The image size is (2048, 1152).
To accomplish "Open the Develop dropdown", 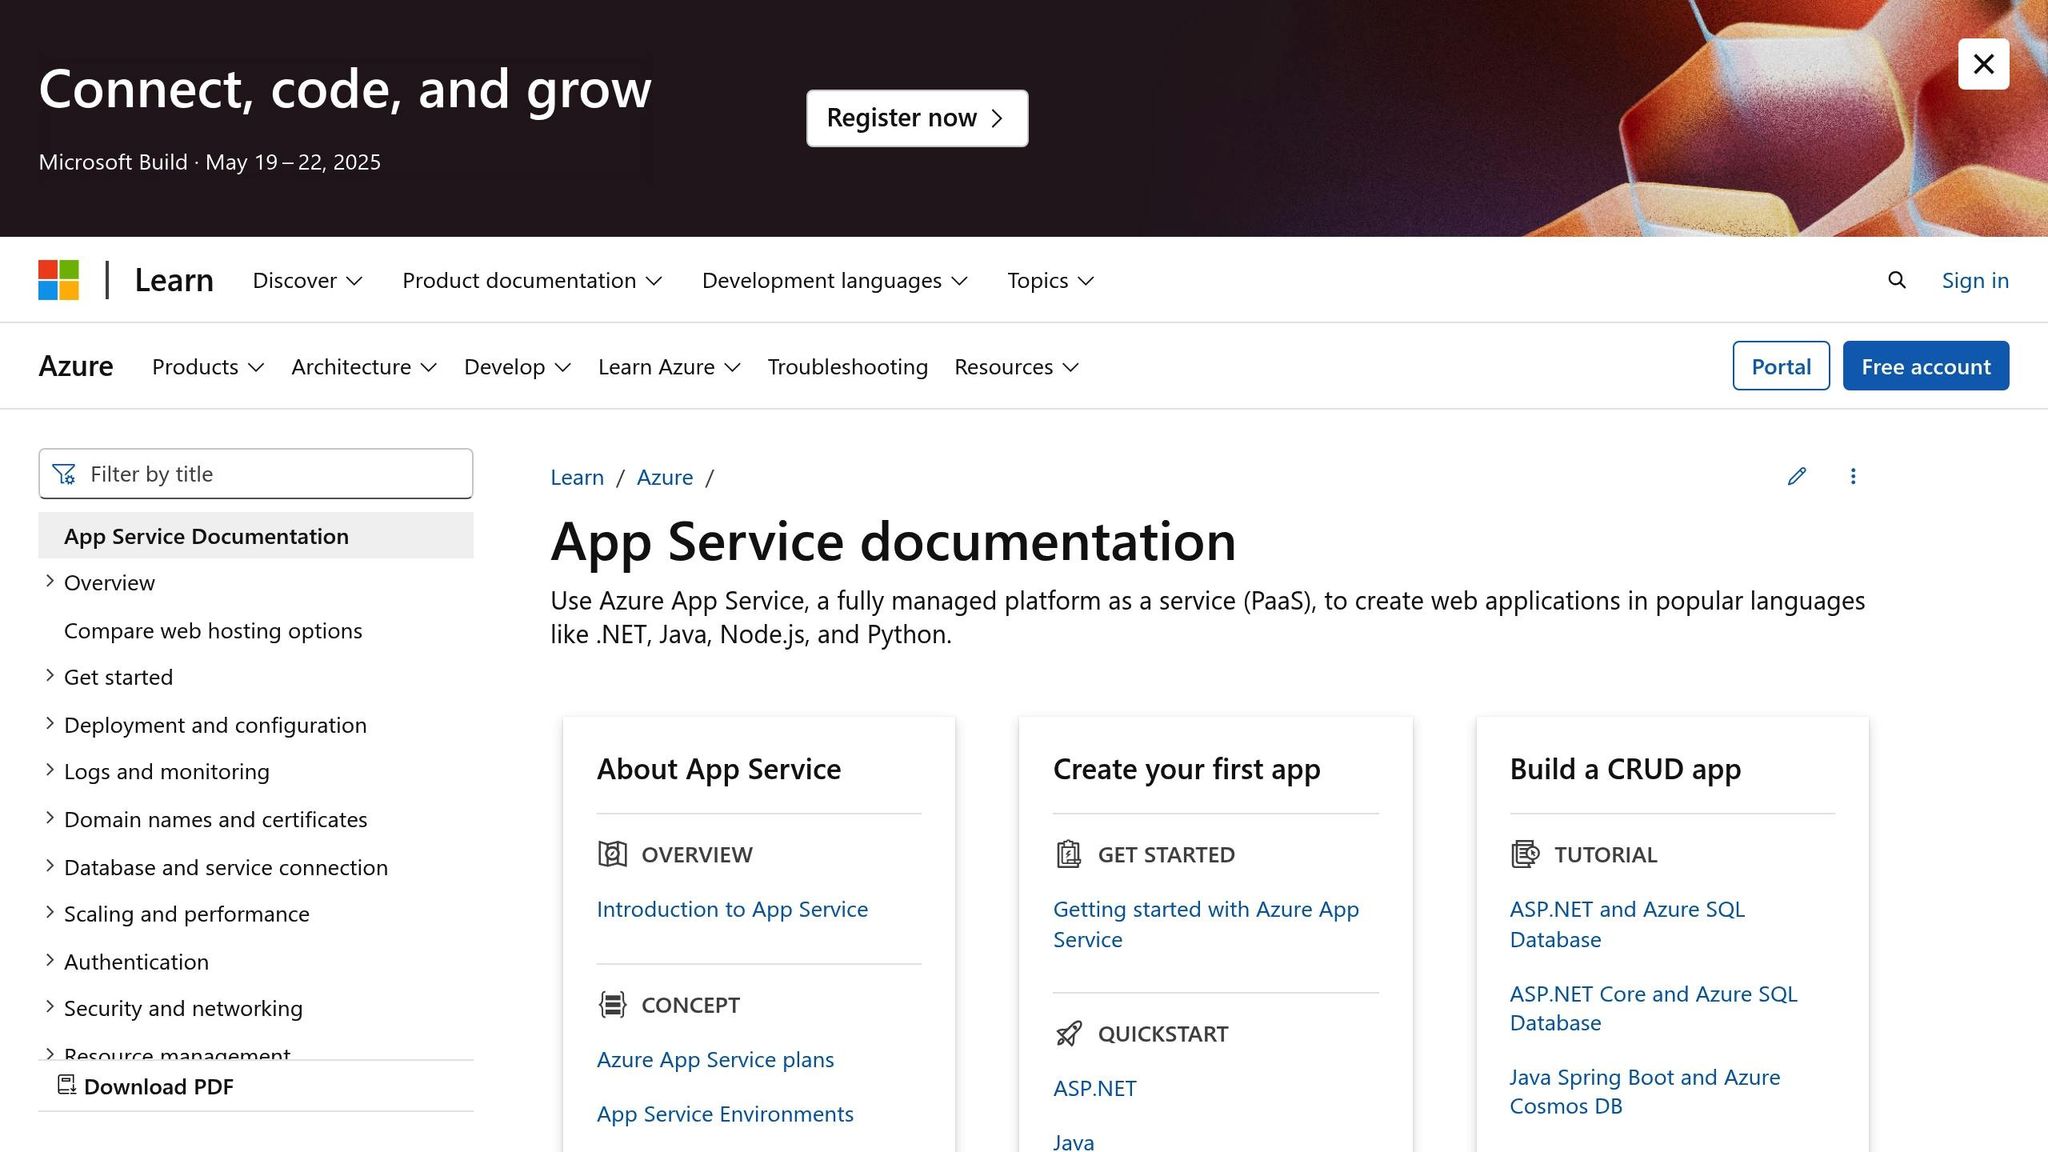I will [x=517, y=367].
